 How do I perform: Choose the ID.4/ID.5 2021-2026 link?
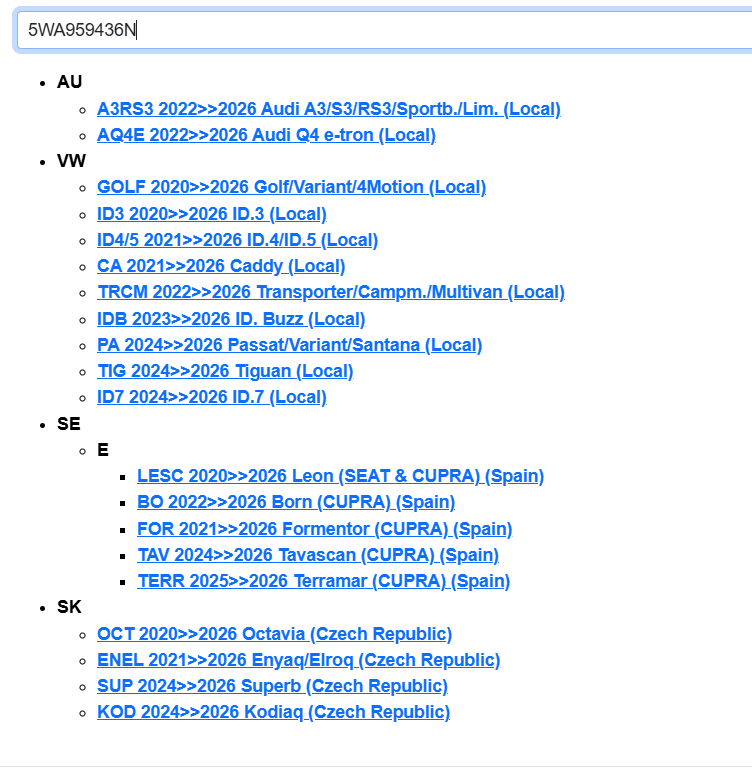(x=237, y=240)
